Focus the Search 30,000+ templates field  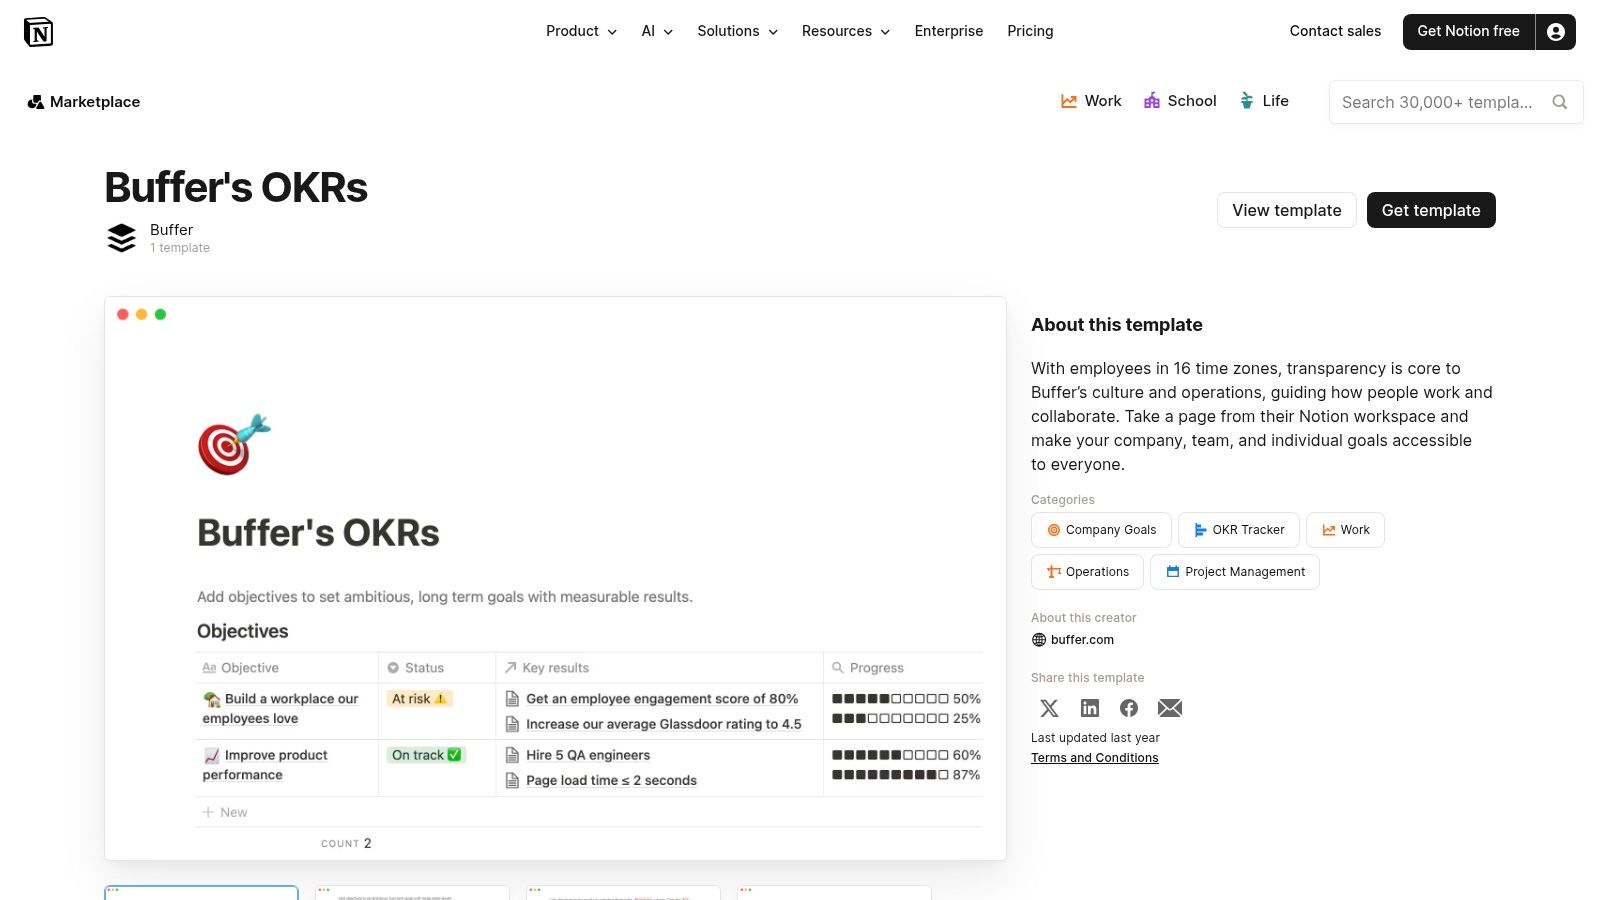[x=1456, y=102]
